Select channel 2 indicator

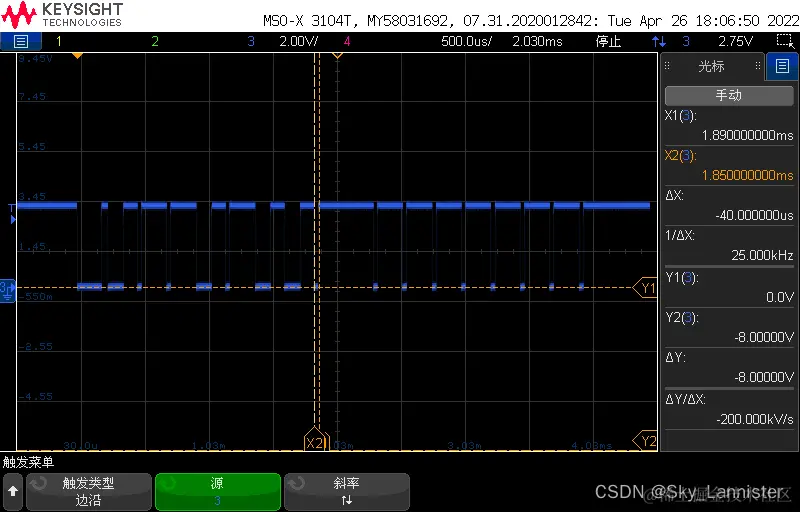coord(155,41)
